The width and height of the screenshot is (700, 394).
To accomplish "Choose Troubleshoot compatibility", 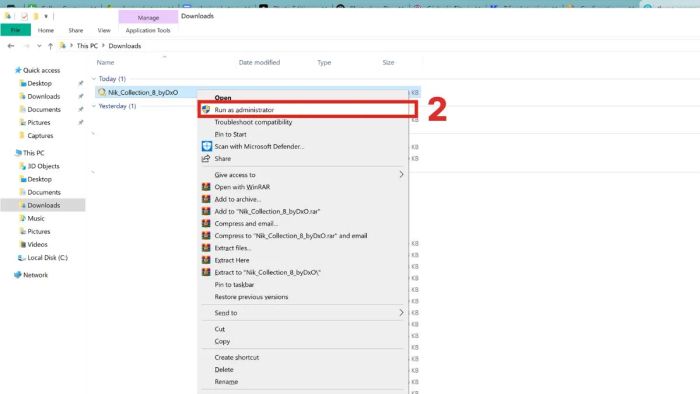I will [303, 122].
